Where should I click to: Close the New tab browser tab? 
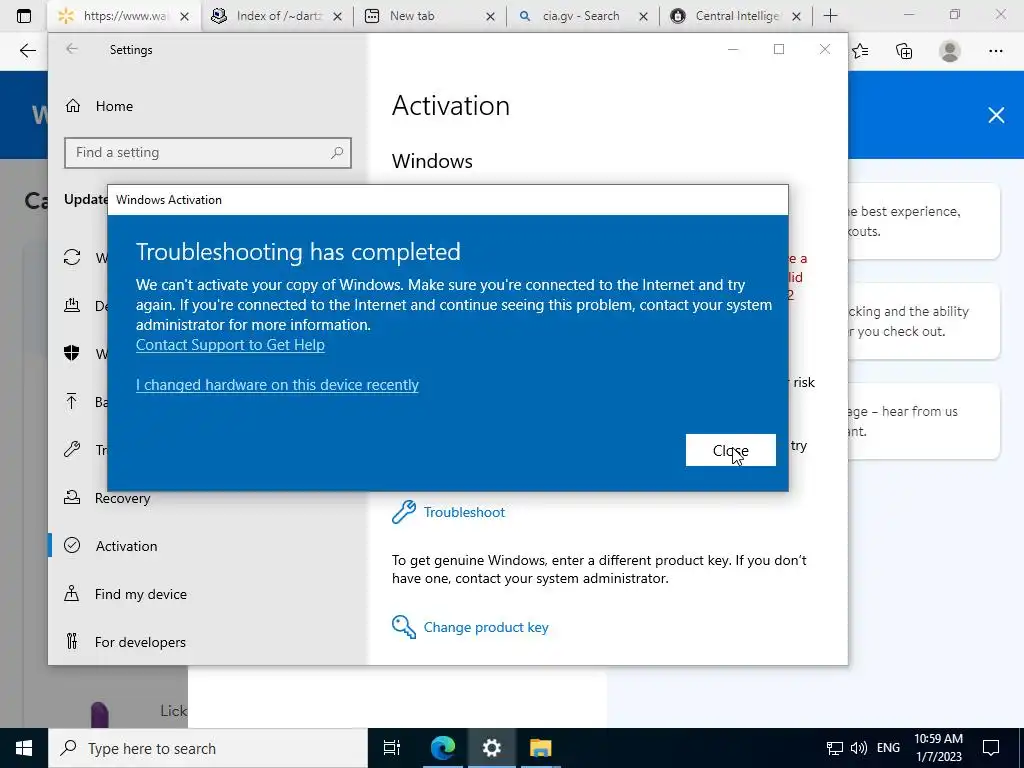click(x=490, y=16)
